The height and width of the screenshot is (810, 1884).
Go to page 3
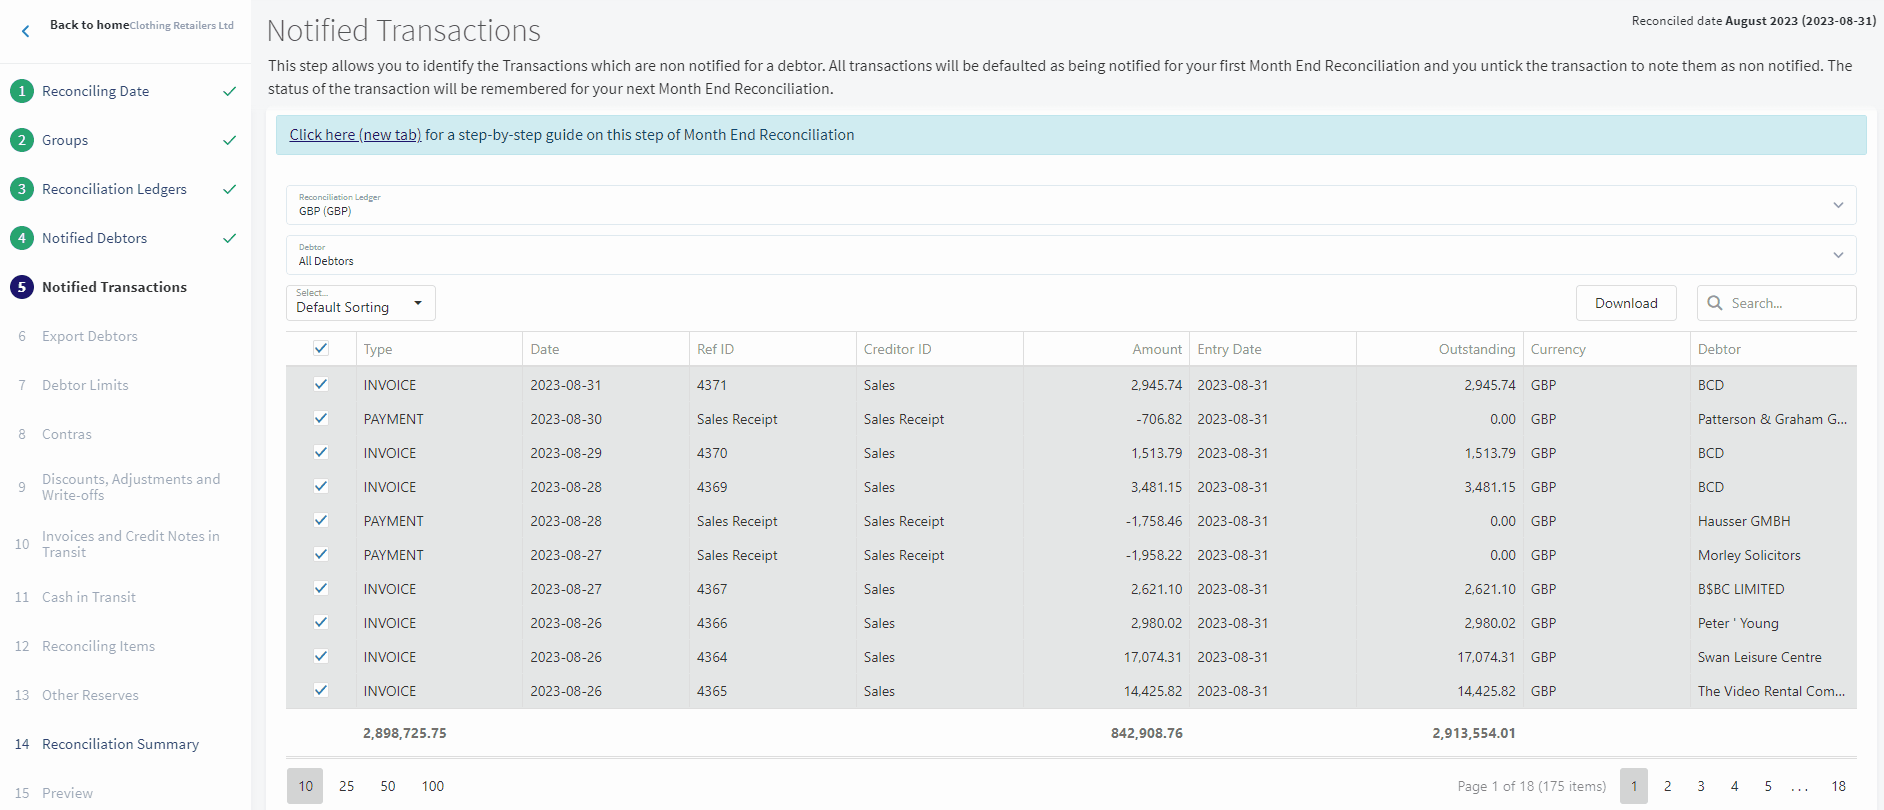pos(1701,786)
